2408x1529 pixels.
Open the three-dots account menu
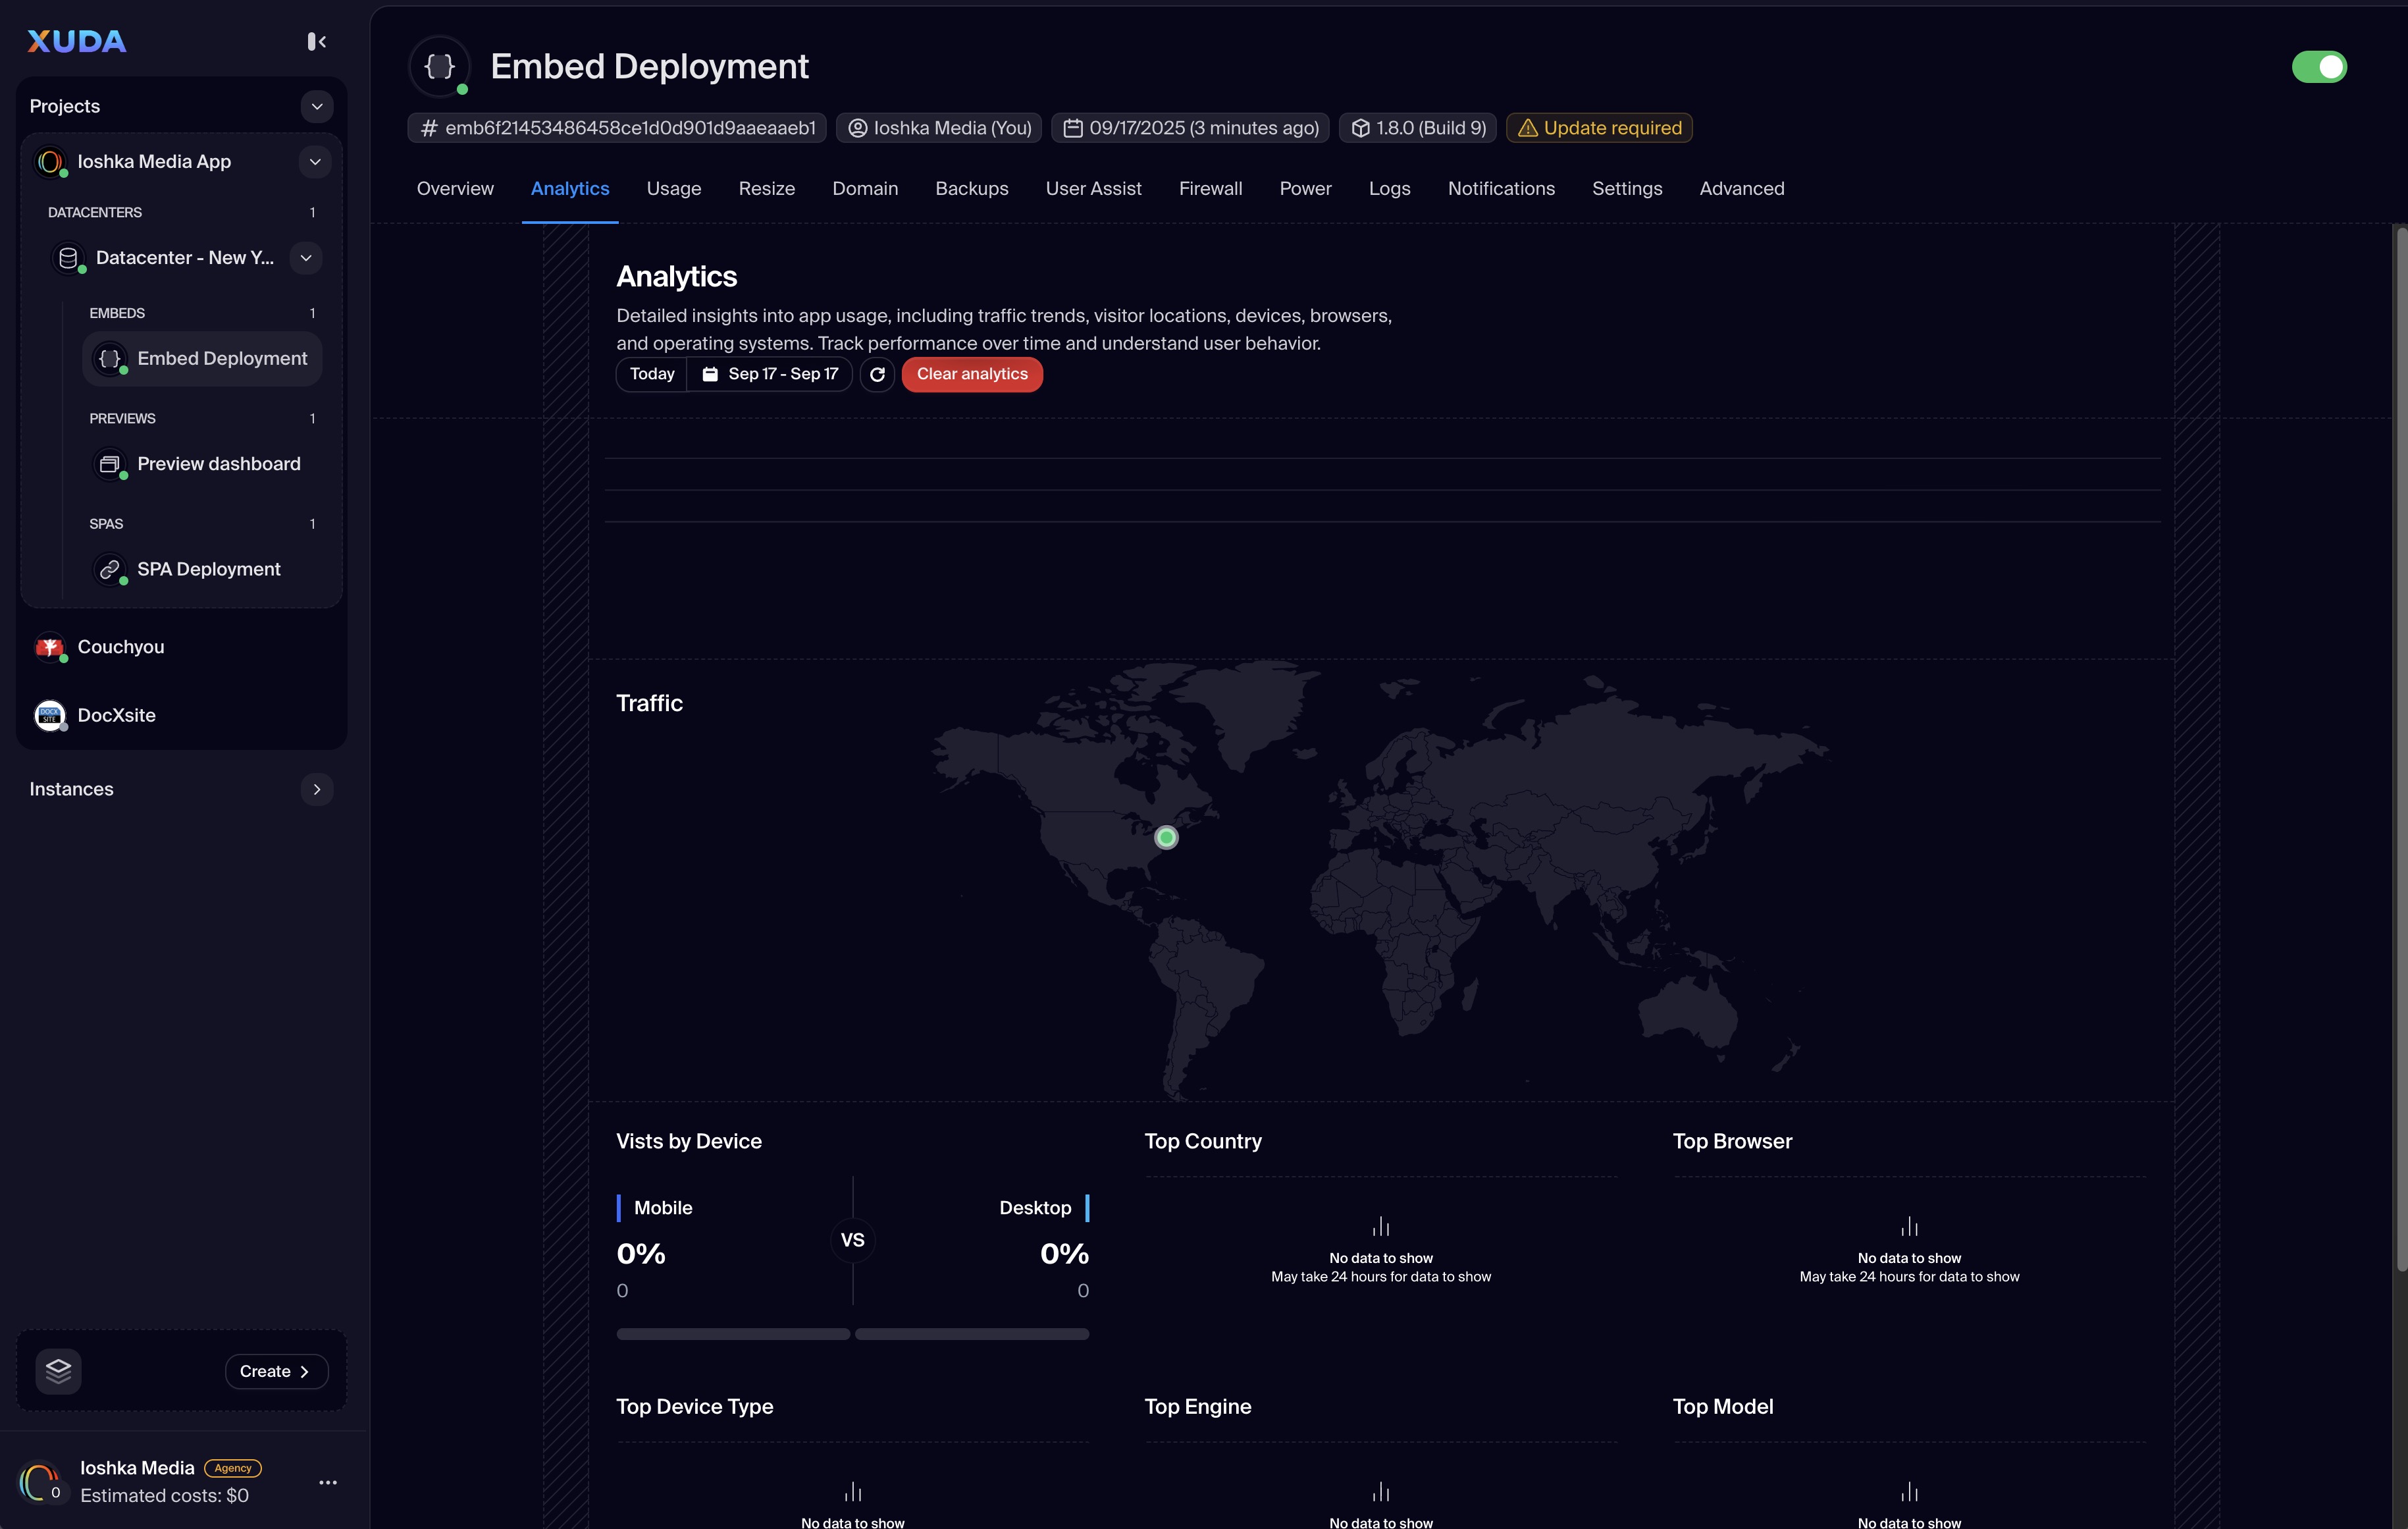coord(327,1482)
